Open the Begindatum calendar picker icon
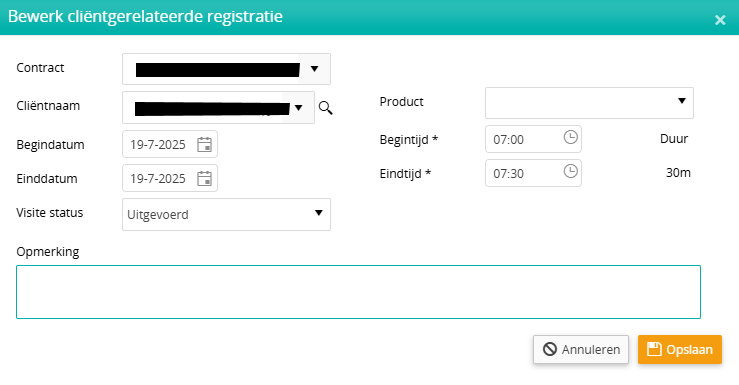The height and width of the screenshot is (385, 739). (204, 145)
